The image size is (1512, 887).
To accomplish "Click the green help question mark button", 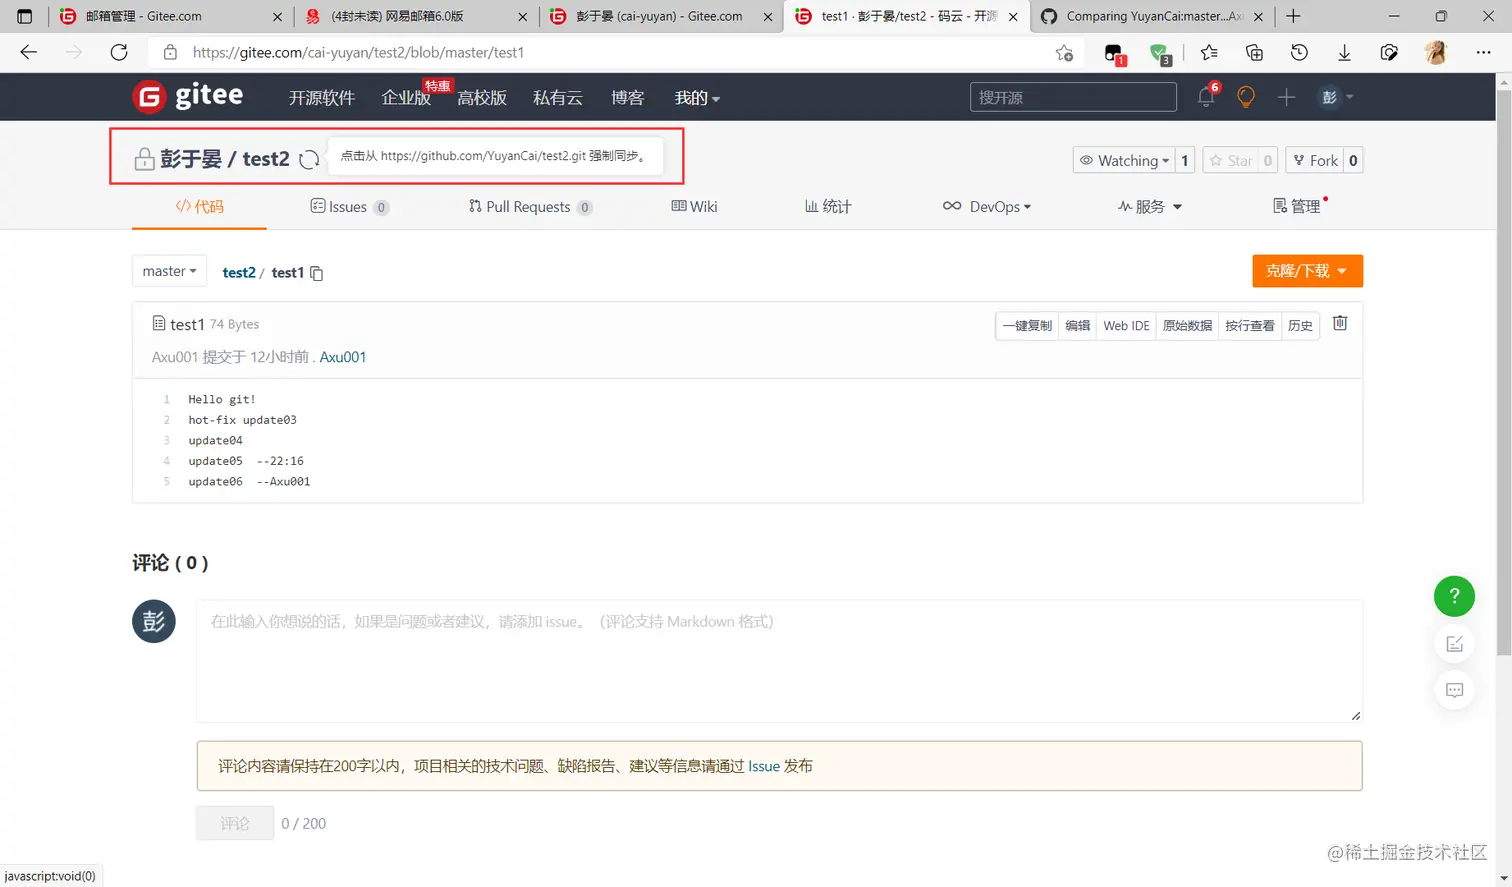I will (x=1454, y=596).
